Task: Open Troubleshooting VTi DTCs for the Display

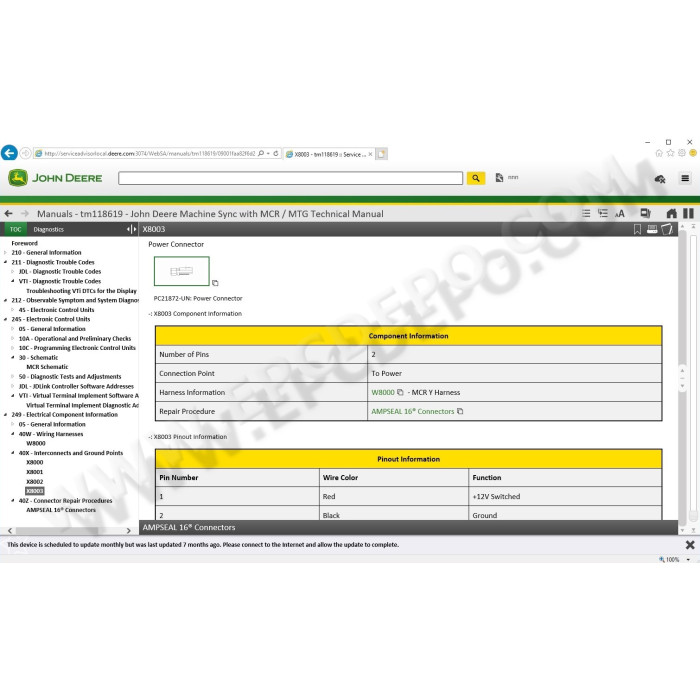Action: point(81,291)
